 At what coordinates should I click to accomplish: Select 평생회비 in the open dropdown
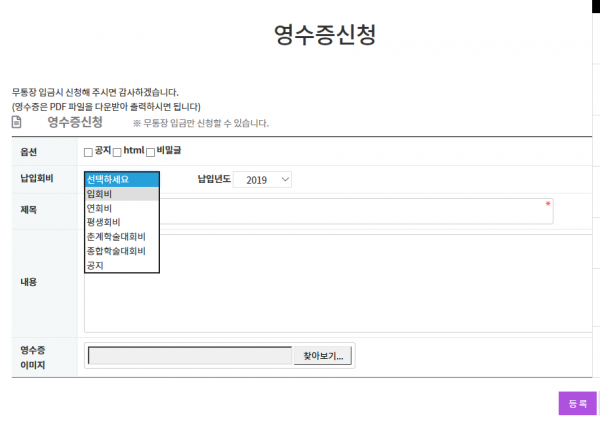pyautogui.click(x=121, y=222)
